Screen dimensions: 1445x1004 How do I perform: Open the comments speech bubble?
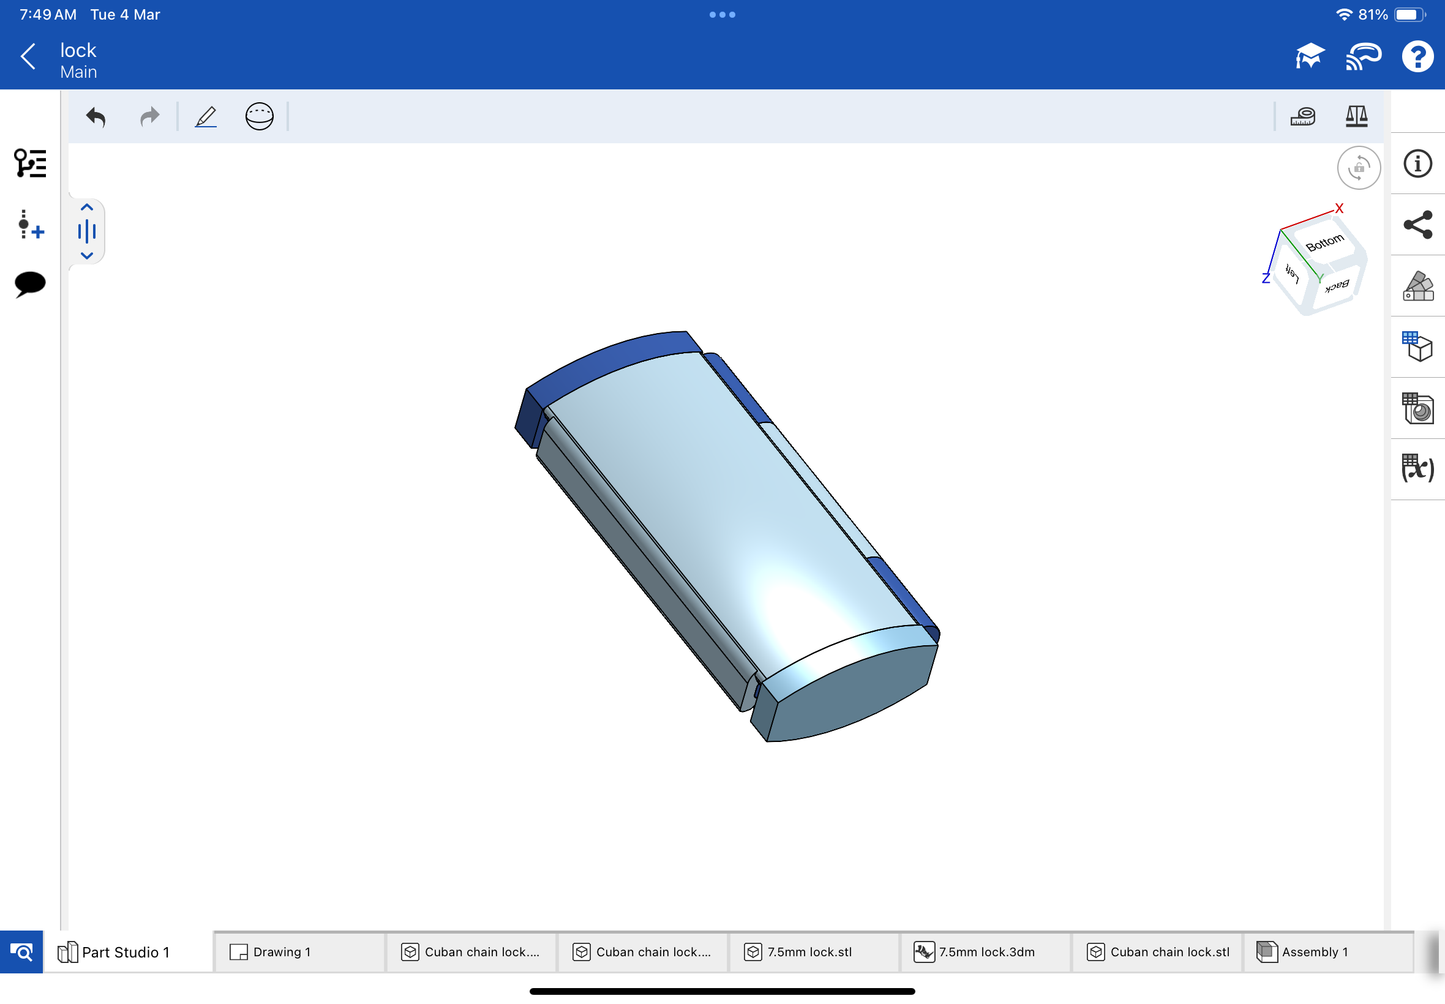click(30, 284)
